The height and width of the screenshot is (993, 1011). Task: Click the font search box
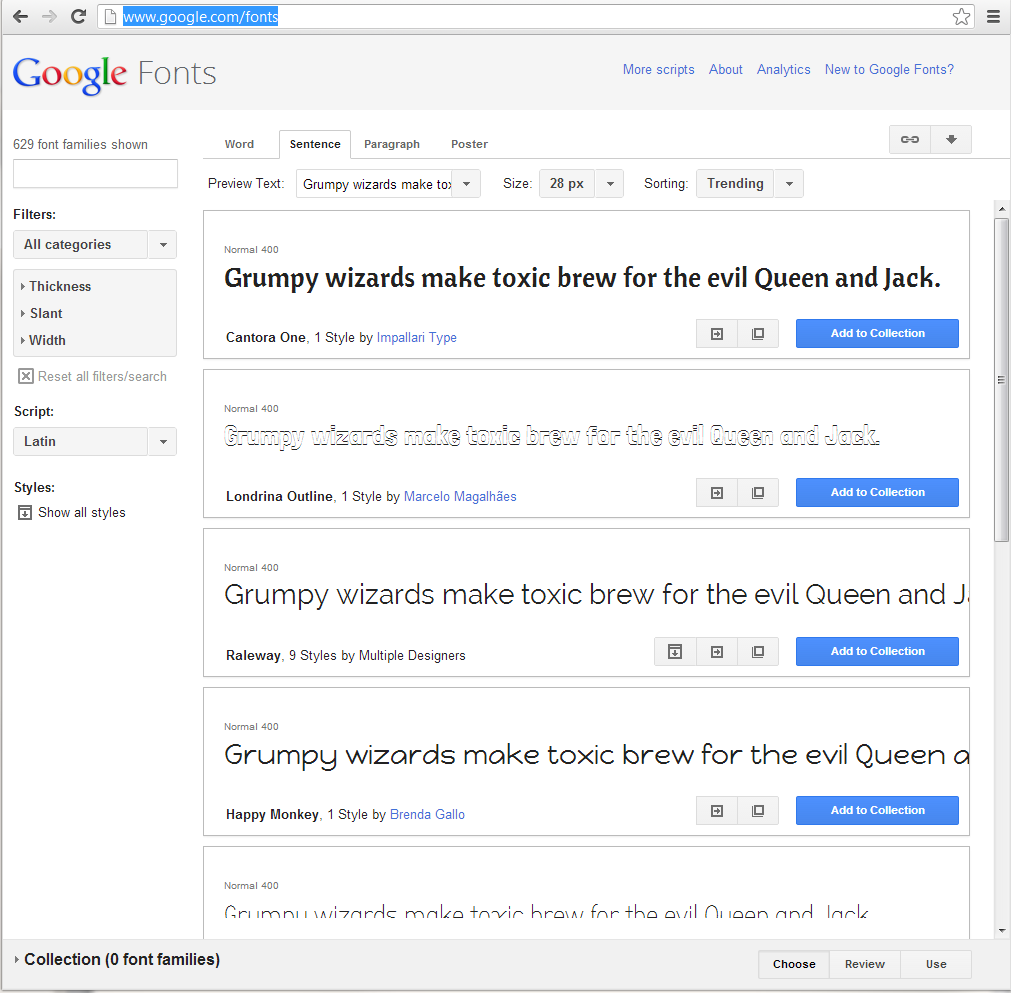[x=94, y=173]
